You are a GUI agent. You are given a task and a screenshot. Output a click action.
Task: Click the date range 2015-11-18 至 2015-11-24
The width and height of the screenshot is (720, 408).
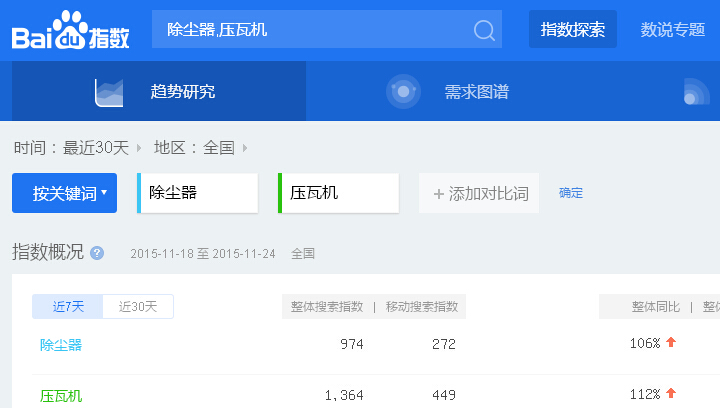click(x=203, y=253)
